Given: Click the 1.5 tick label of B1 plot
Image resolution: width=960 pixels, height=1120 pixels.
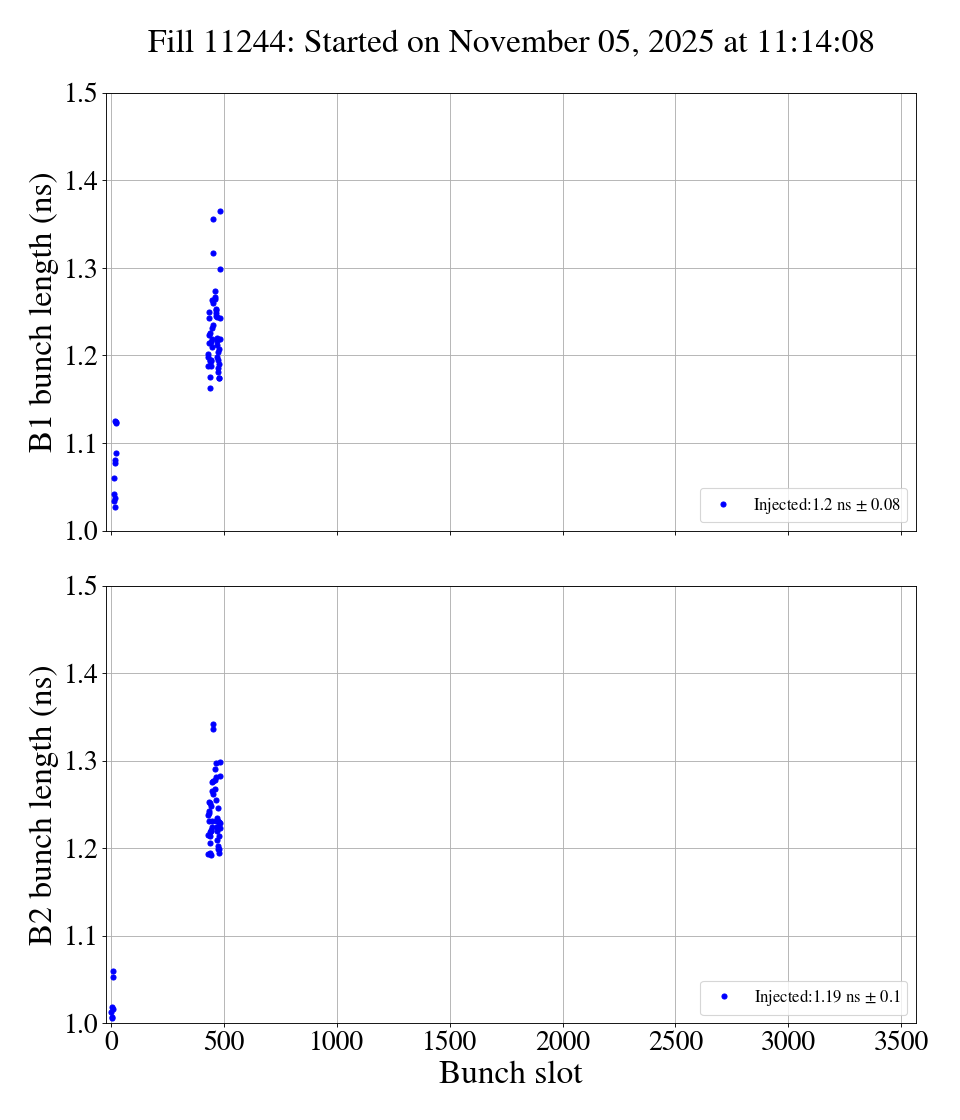Looking at the screenshot, I should pos(80,94).
